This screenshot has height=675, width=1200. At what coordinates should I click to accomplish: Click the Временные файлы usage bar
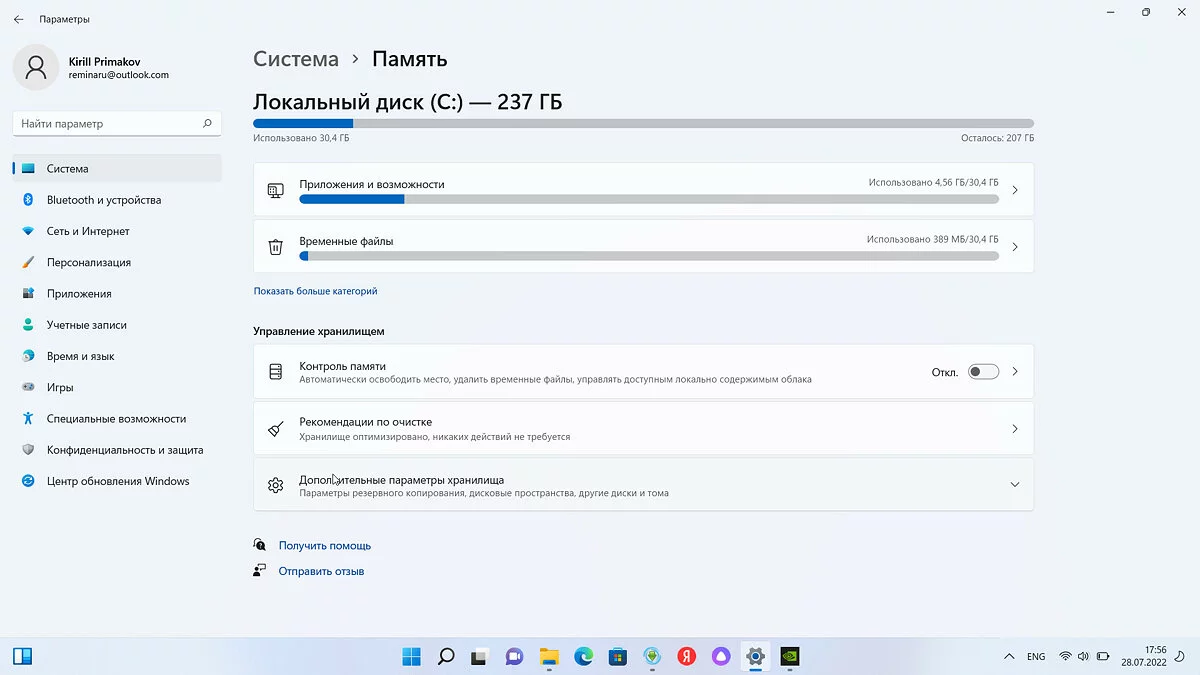coord(649,256)
